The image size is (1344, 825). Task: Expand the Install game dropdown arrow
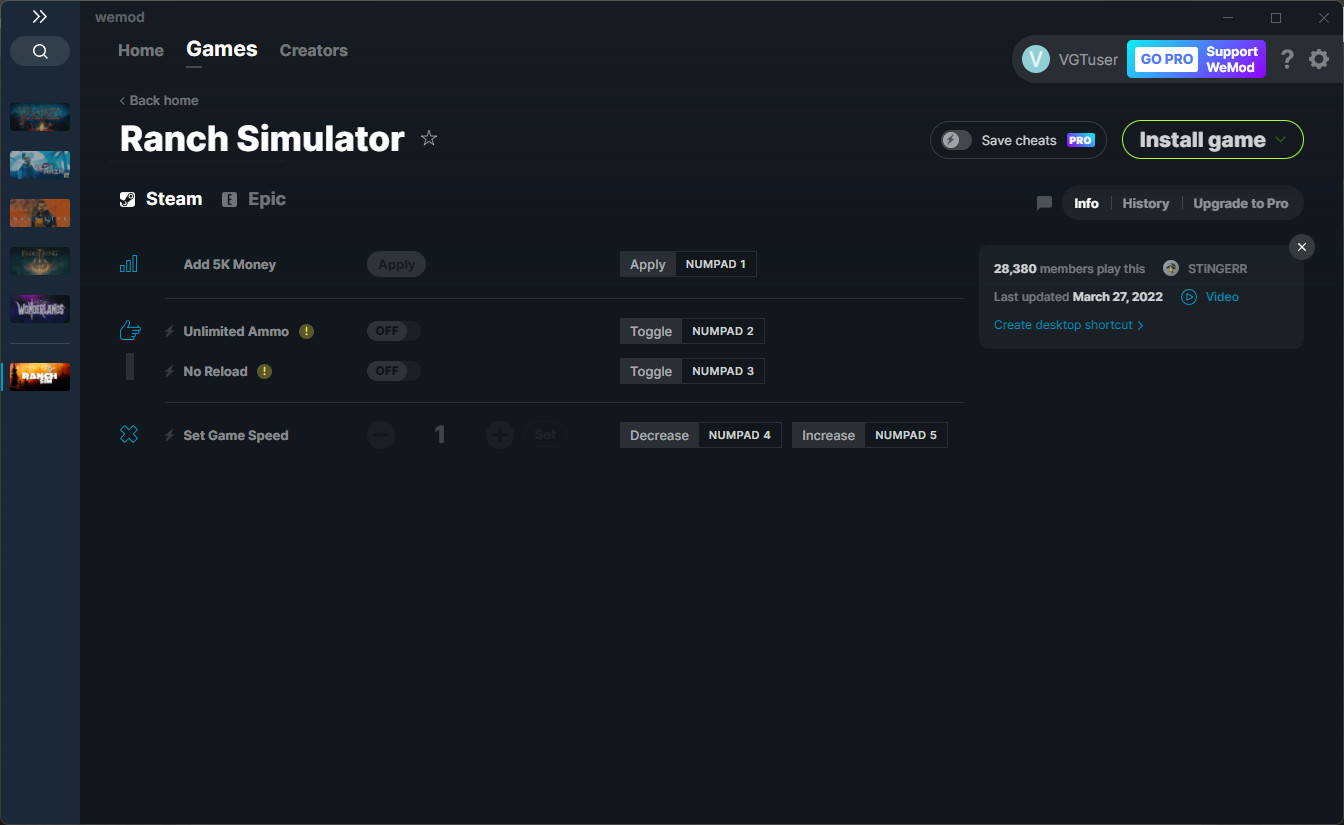point(1281,140)
